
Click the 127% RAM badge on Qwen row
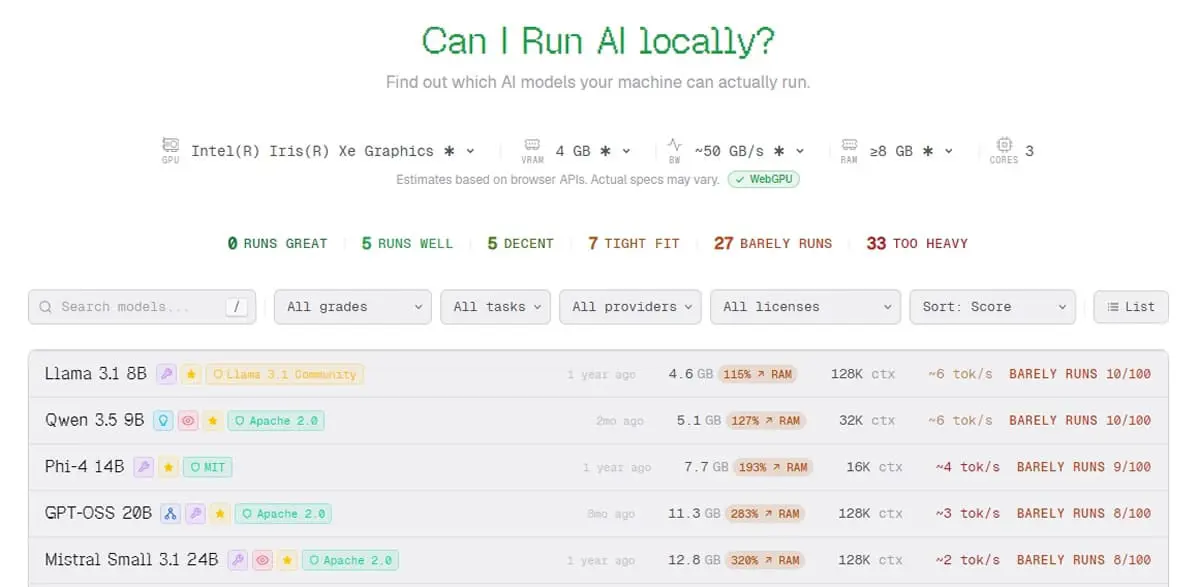(766, 421)
